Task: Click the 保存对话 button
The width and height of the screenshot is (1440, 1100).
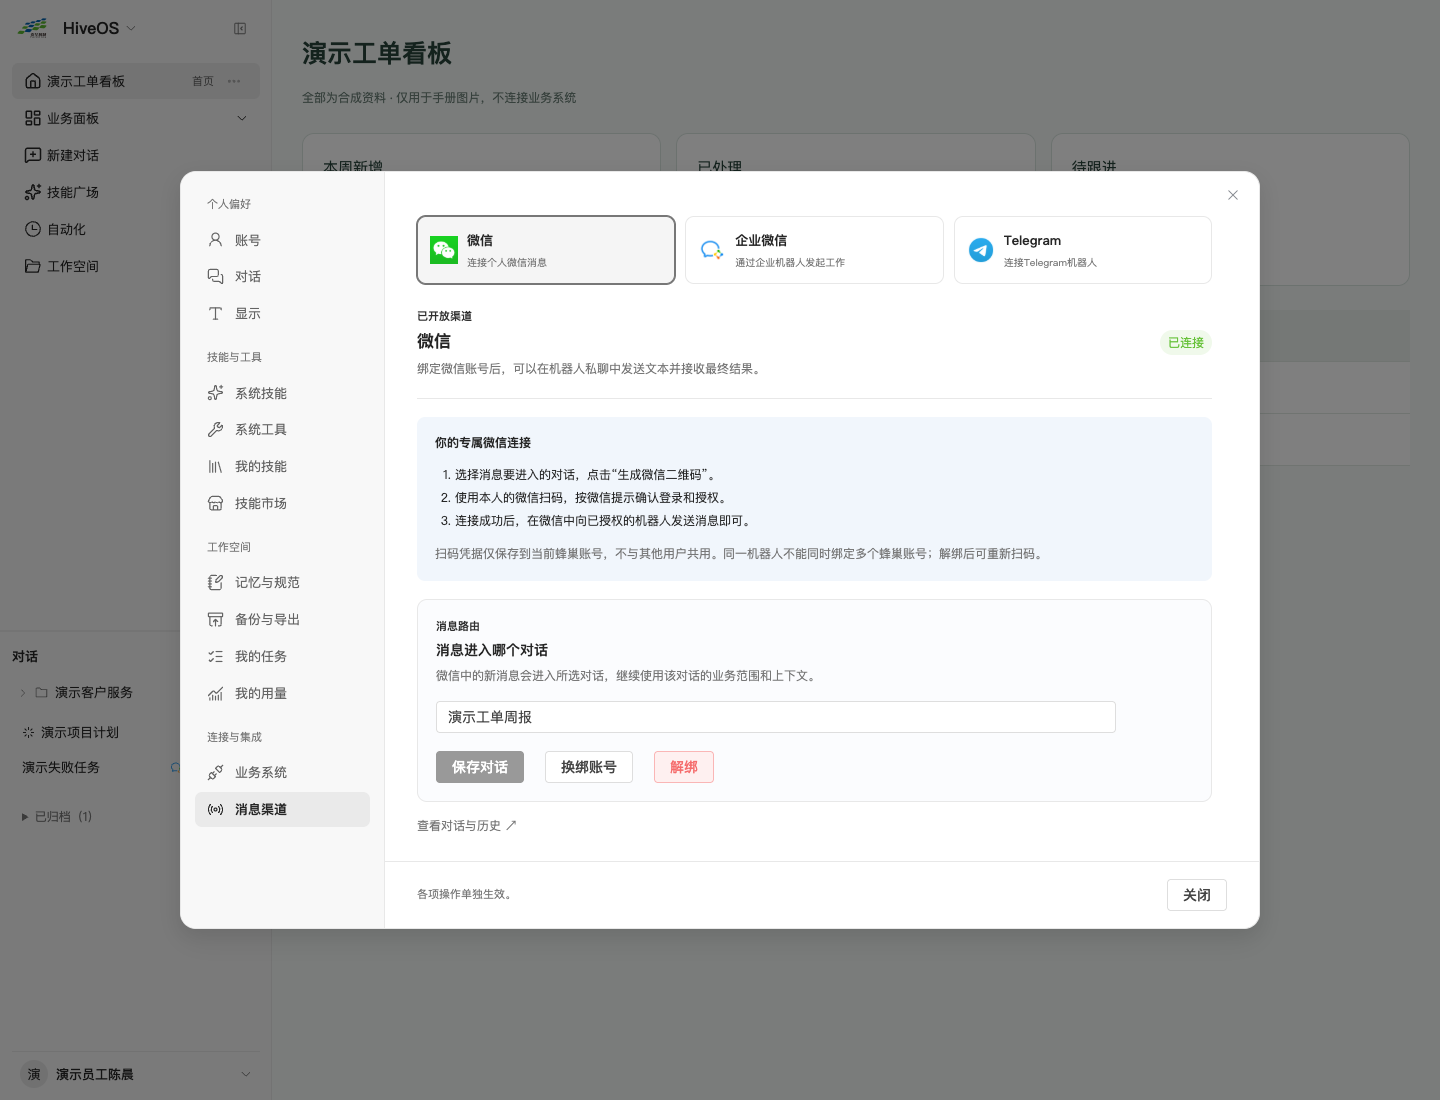Action: click(480, 767)
